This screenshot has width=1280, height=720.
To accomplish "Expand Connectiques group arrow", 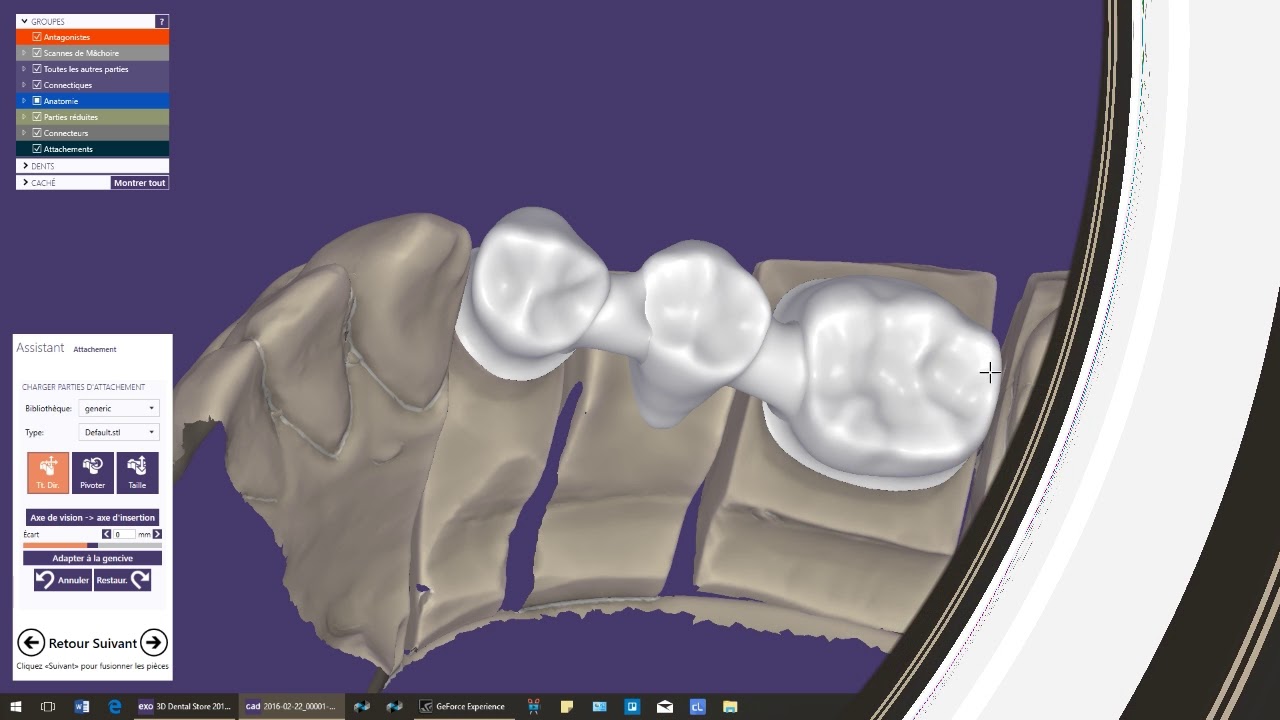I will 24,85.
